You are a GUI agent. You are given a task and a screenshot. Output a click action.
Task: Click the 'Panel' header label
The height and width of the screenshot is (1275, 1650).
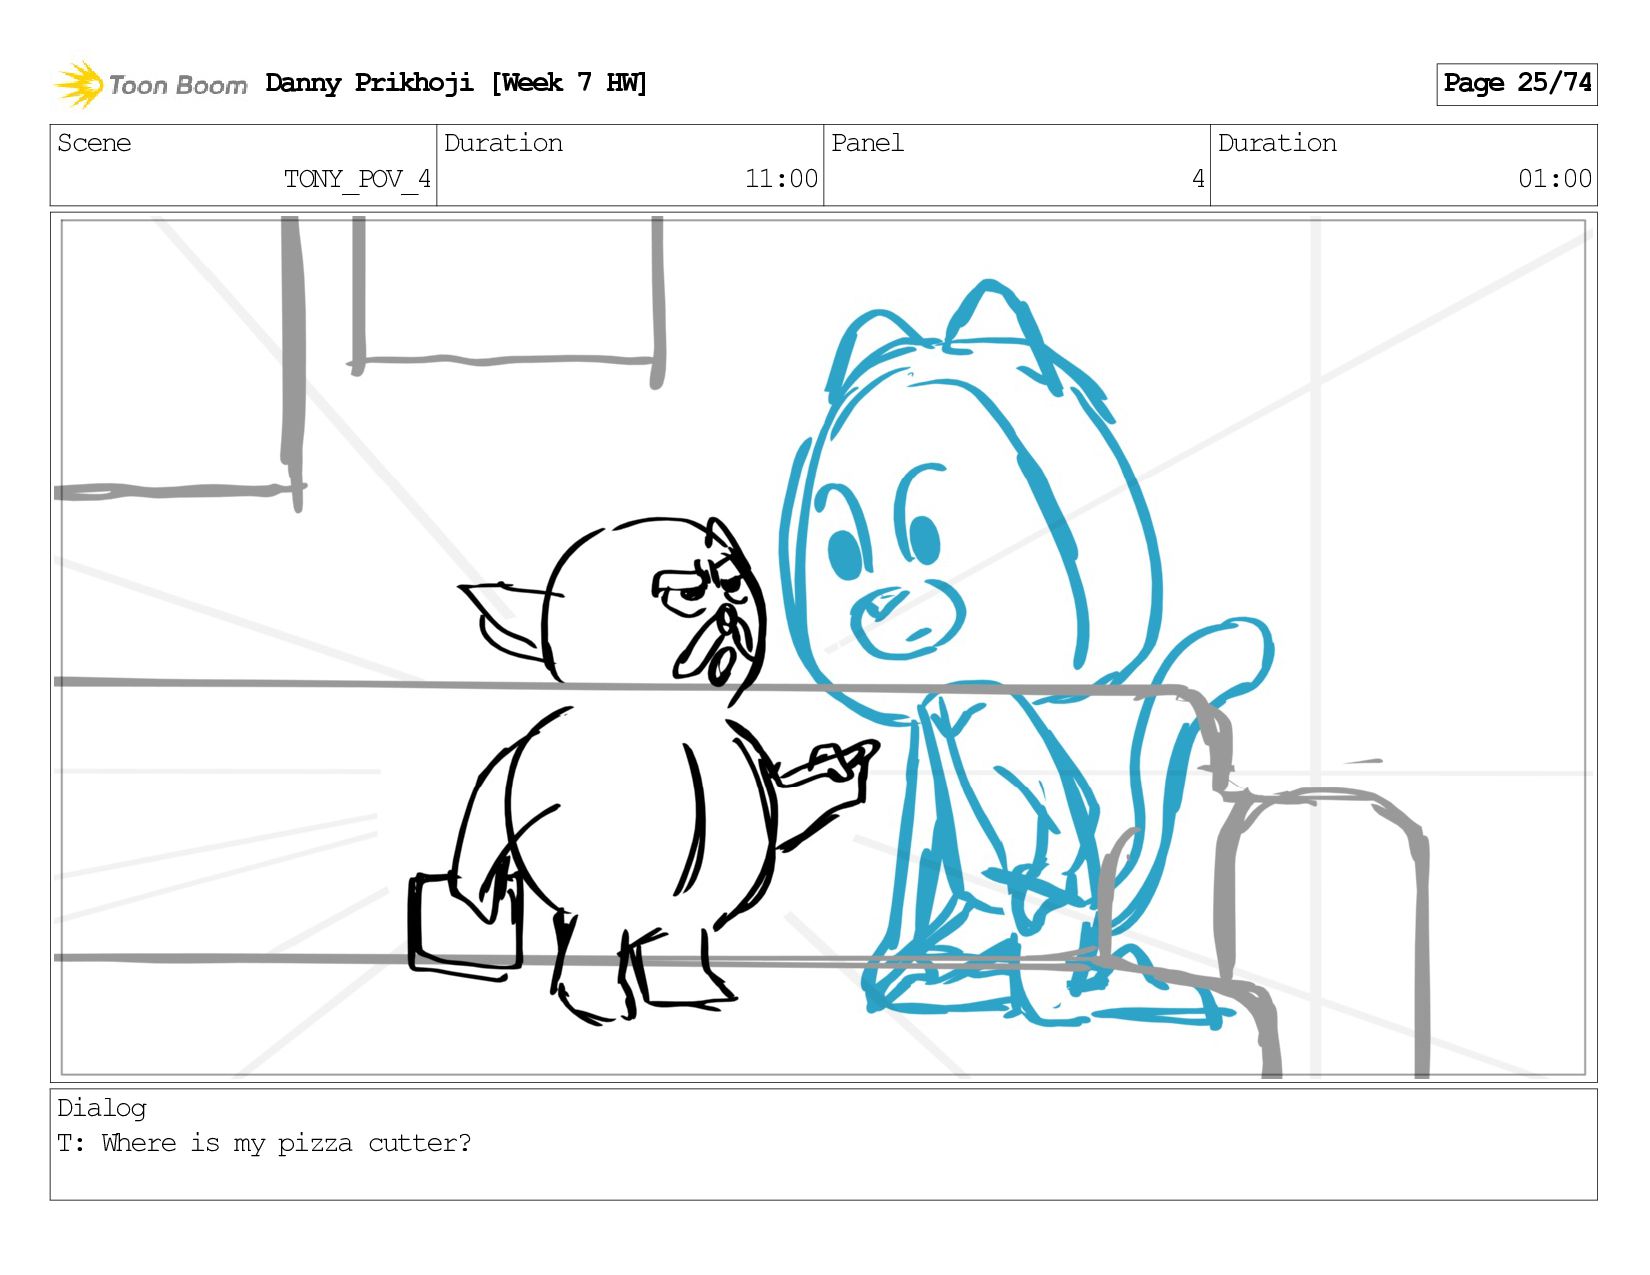pos(867,143)
